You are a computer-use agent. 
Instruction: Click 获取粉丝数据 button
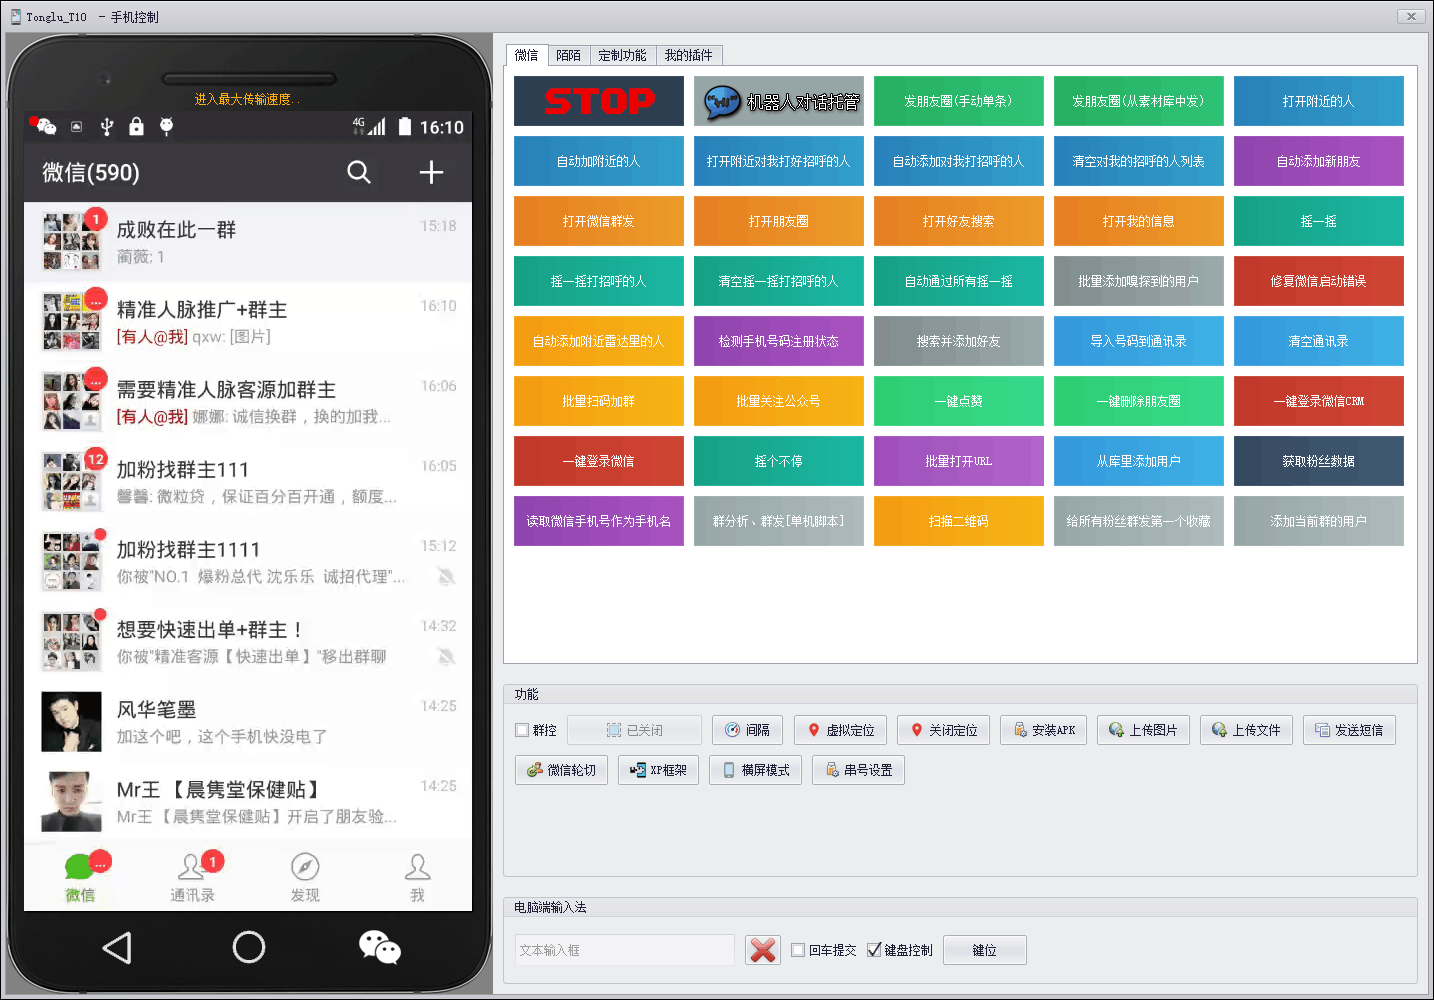point(1319,461)
